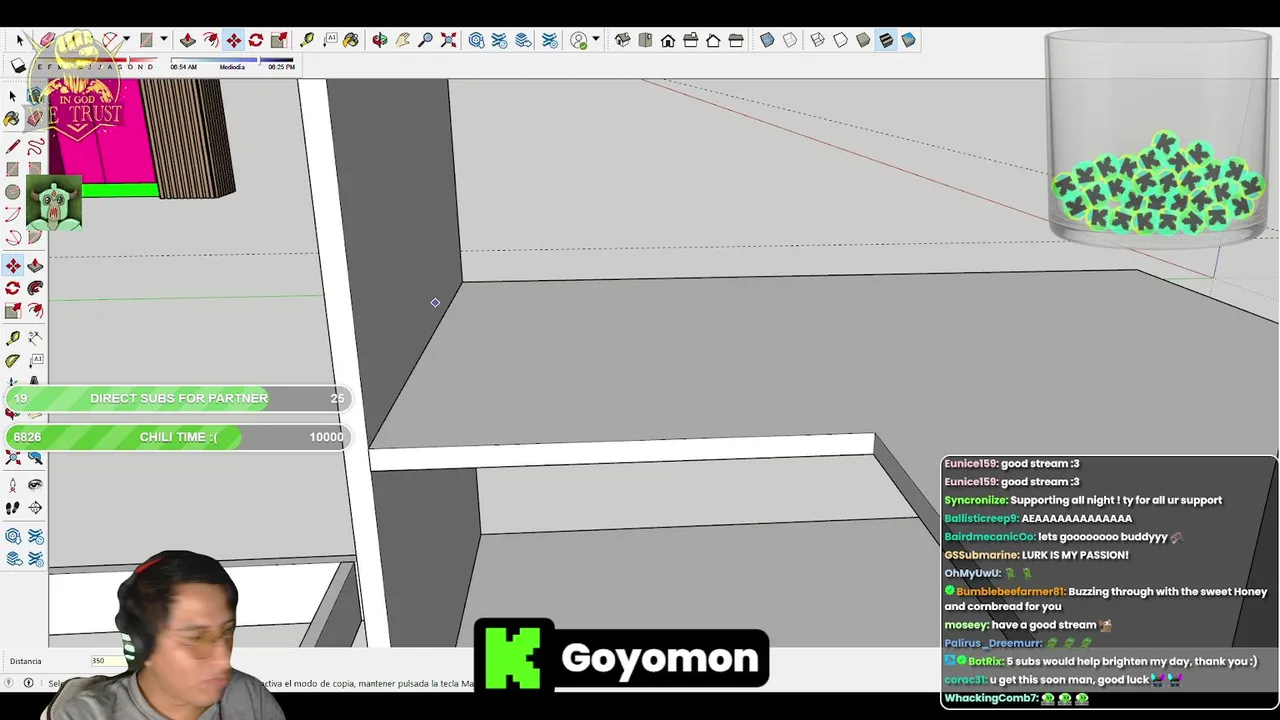The width and height of the screenshot is (1280, 720).
Task: Choose the Tape Measure tool in the top toolbar
Action: pos(307,40)
